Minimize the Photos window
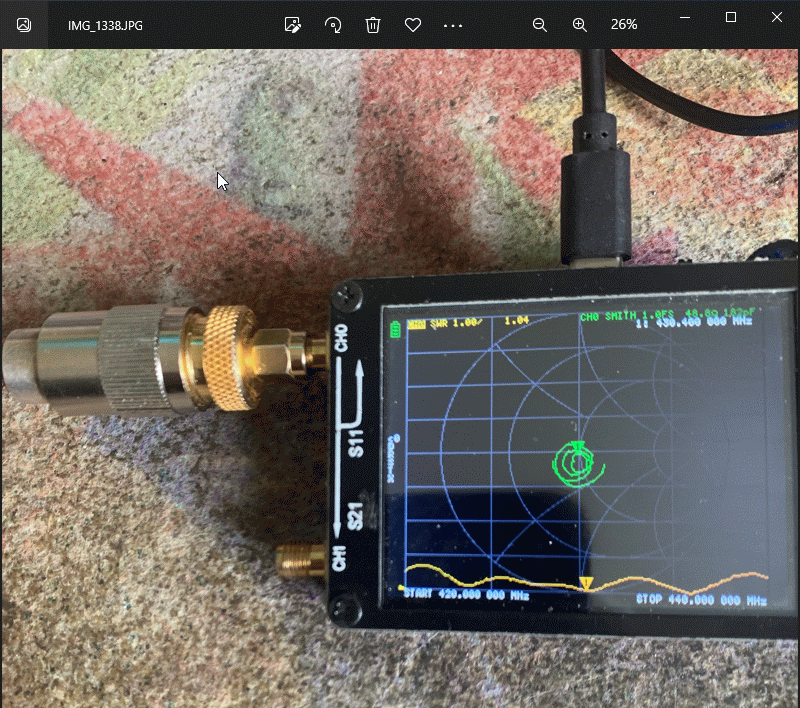 point(686,17)
